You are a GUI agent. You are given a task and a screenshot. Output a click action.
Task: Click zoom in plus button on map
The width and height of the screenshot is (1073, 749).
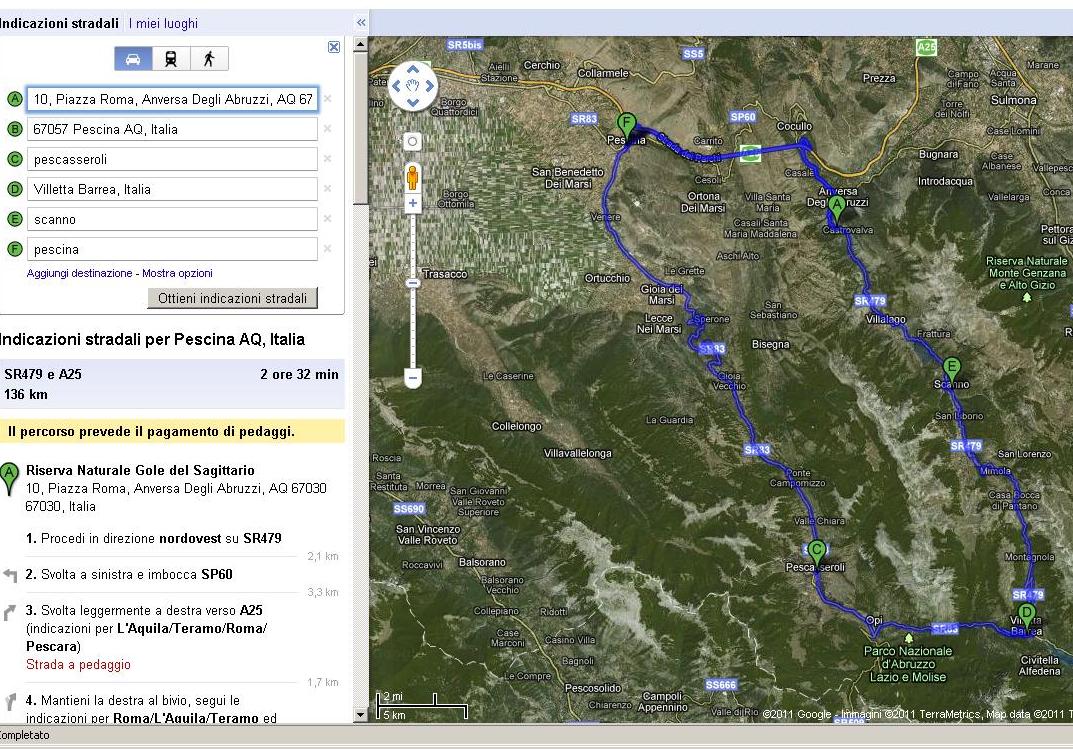click(413, 204)
